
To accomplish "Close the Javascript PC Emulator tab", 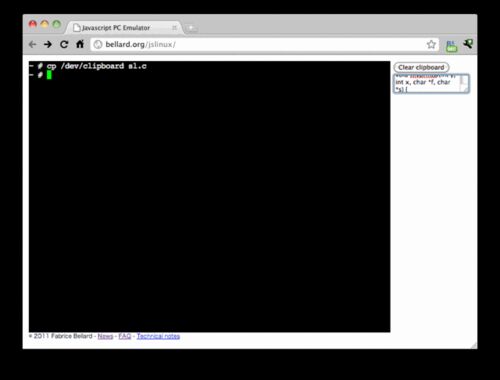I will 174,28.
